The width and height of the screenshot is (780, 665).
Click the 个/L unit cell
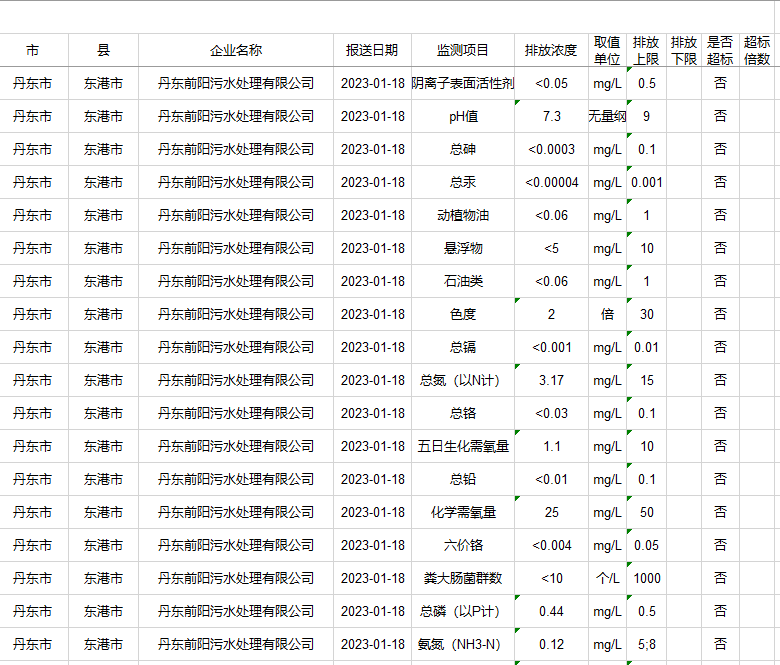point(607,578)
